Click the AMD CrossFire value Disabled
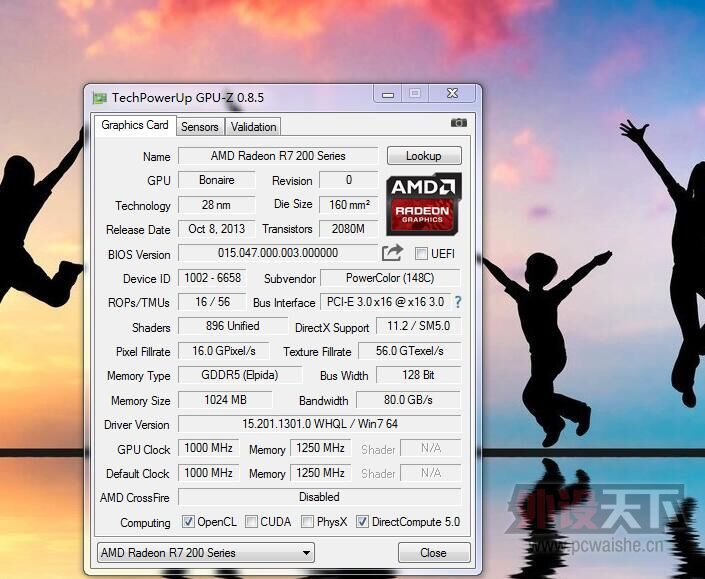 [x=320, y=497]
